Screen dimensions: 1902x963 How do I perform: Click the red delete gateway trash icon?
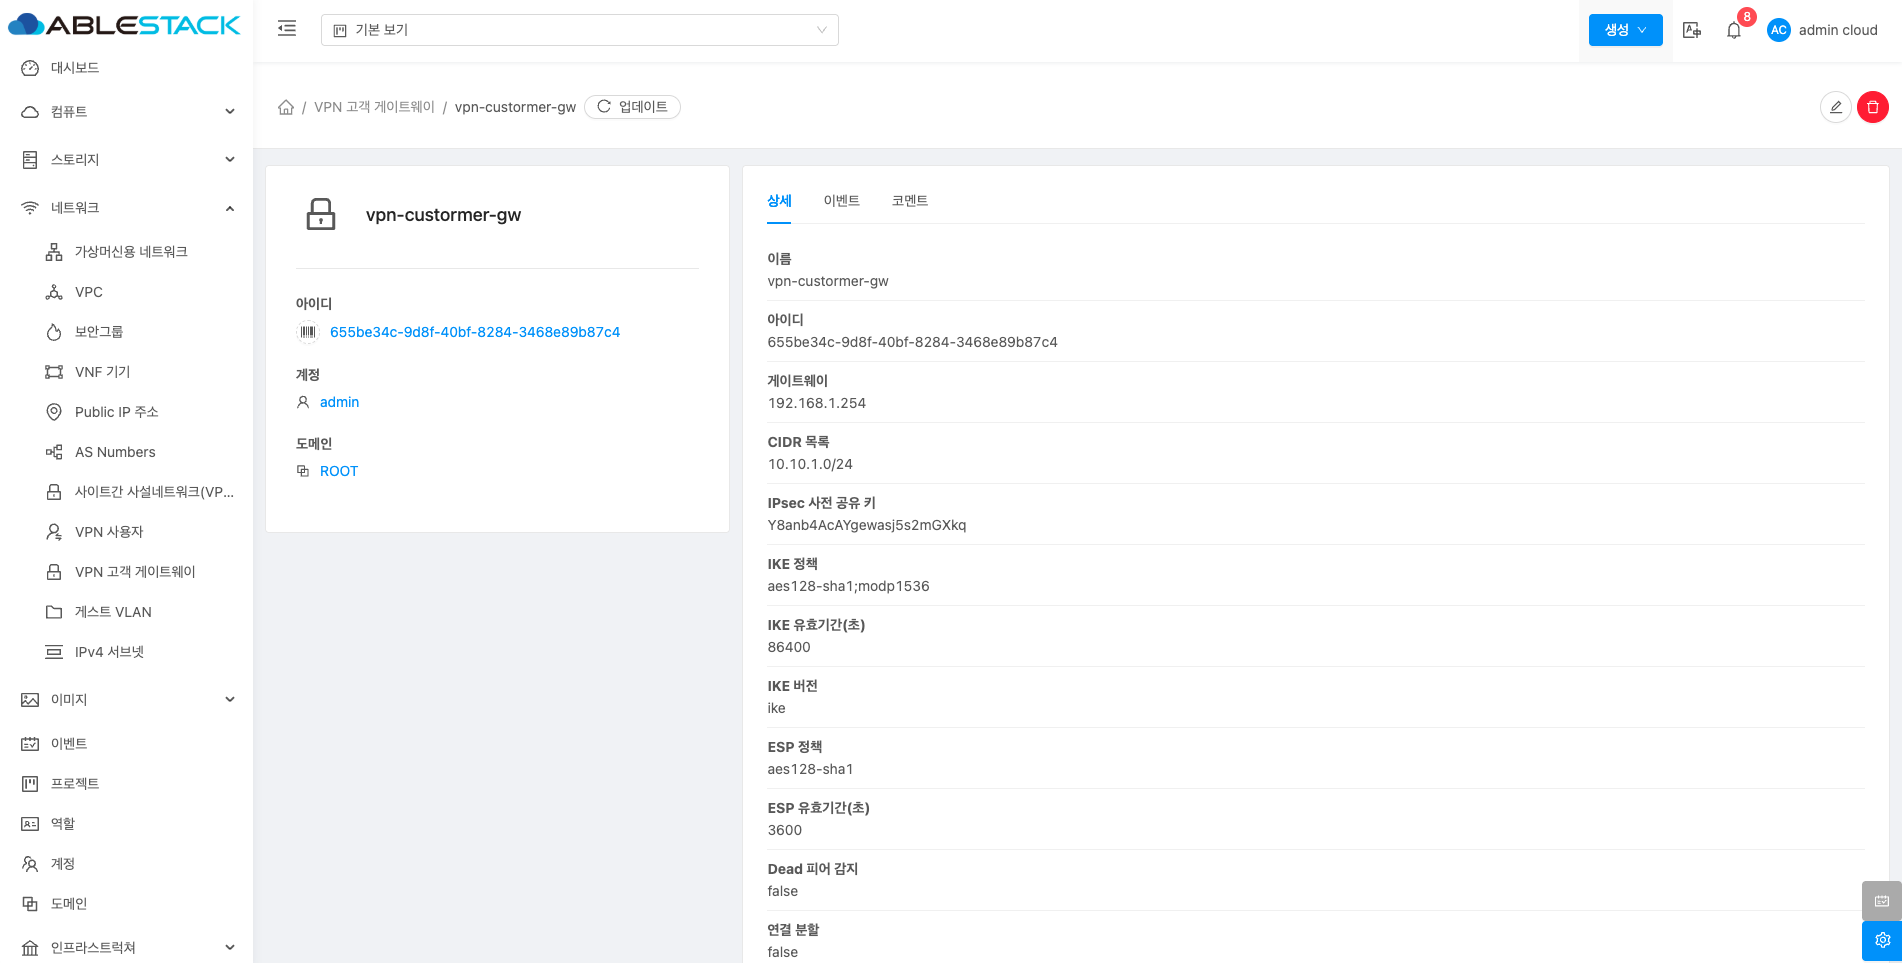1872,107
